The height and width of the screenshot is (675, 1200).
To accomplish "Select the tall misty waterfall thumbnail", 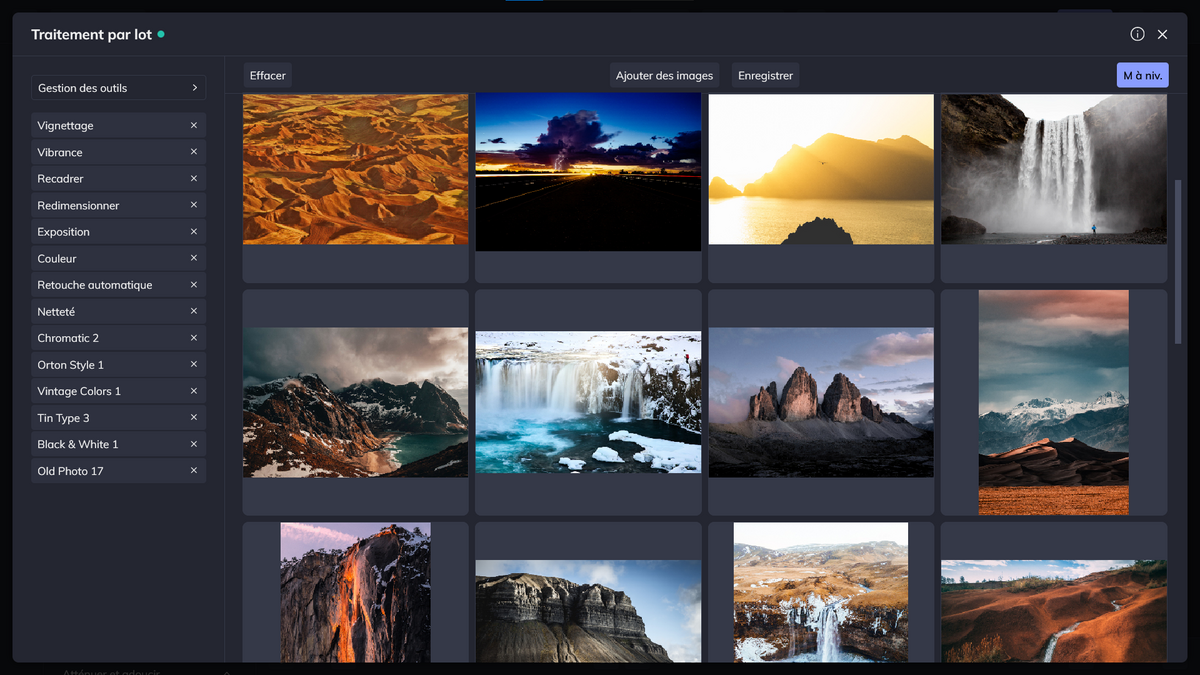I will [x=1054, y=169].
